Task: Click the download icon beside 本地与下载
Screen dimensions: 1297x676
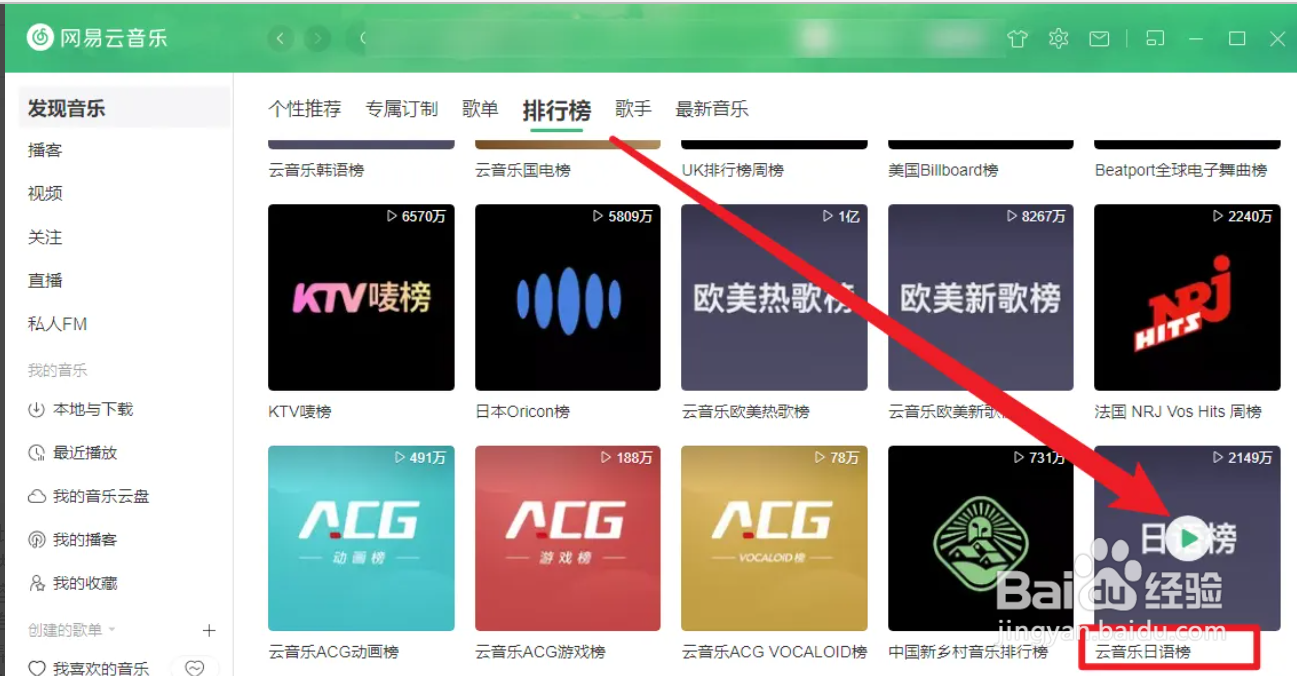Action: pyautogui.click(x=37, y=410)
